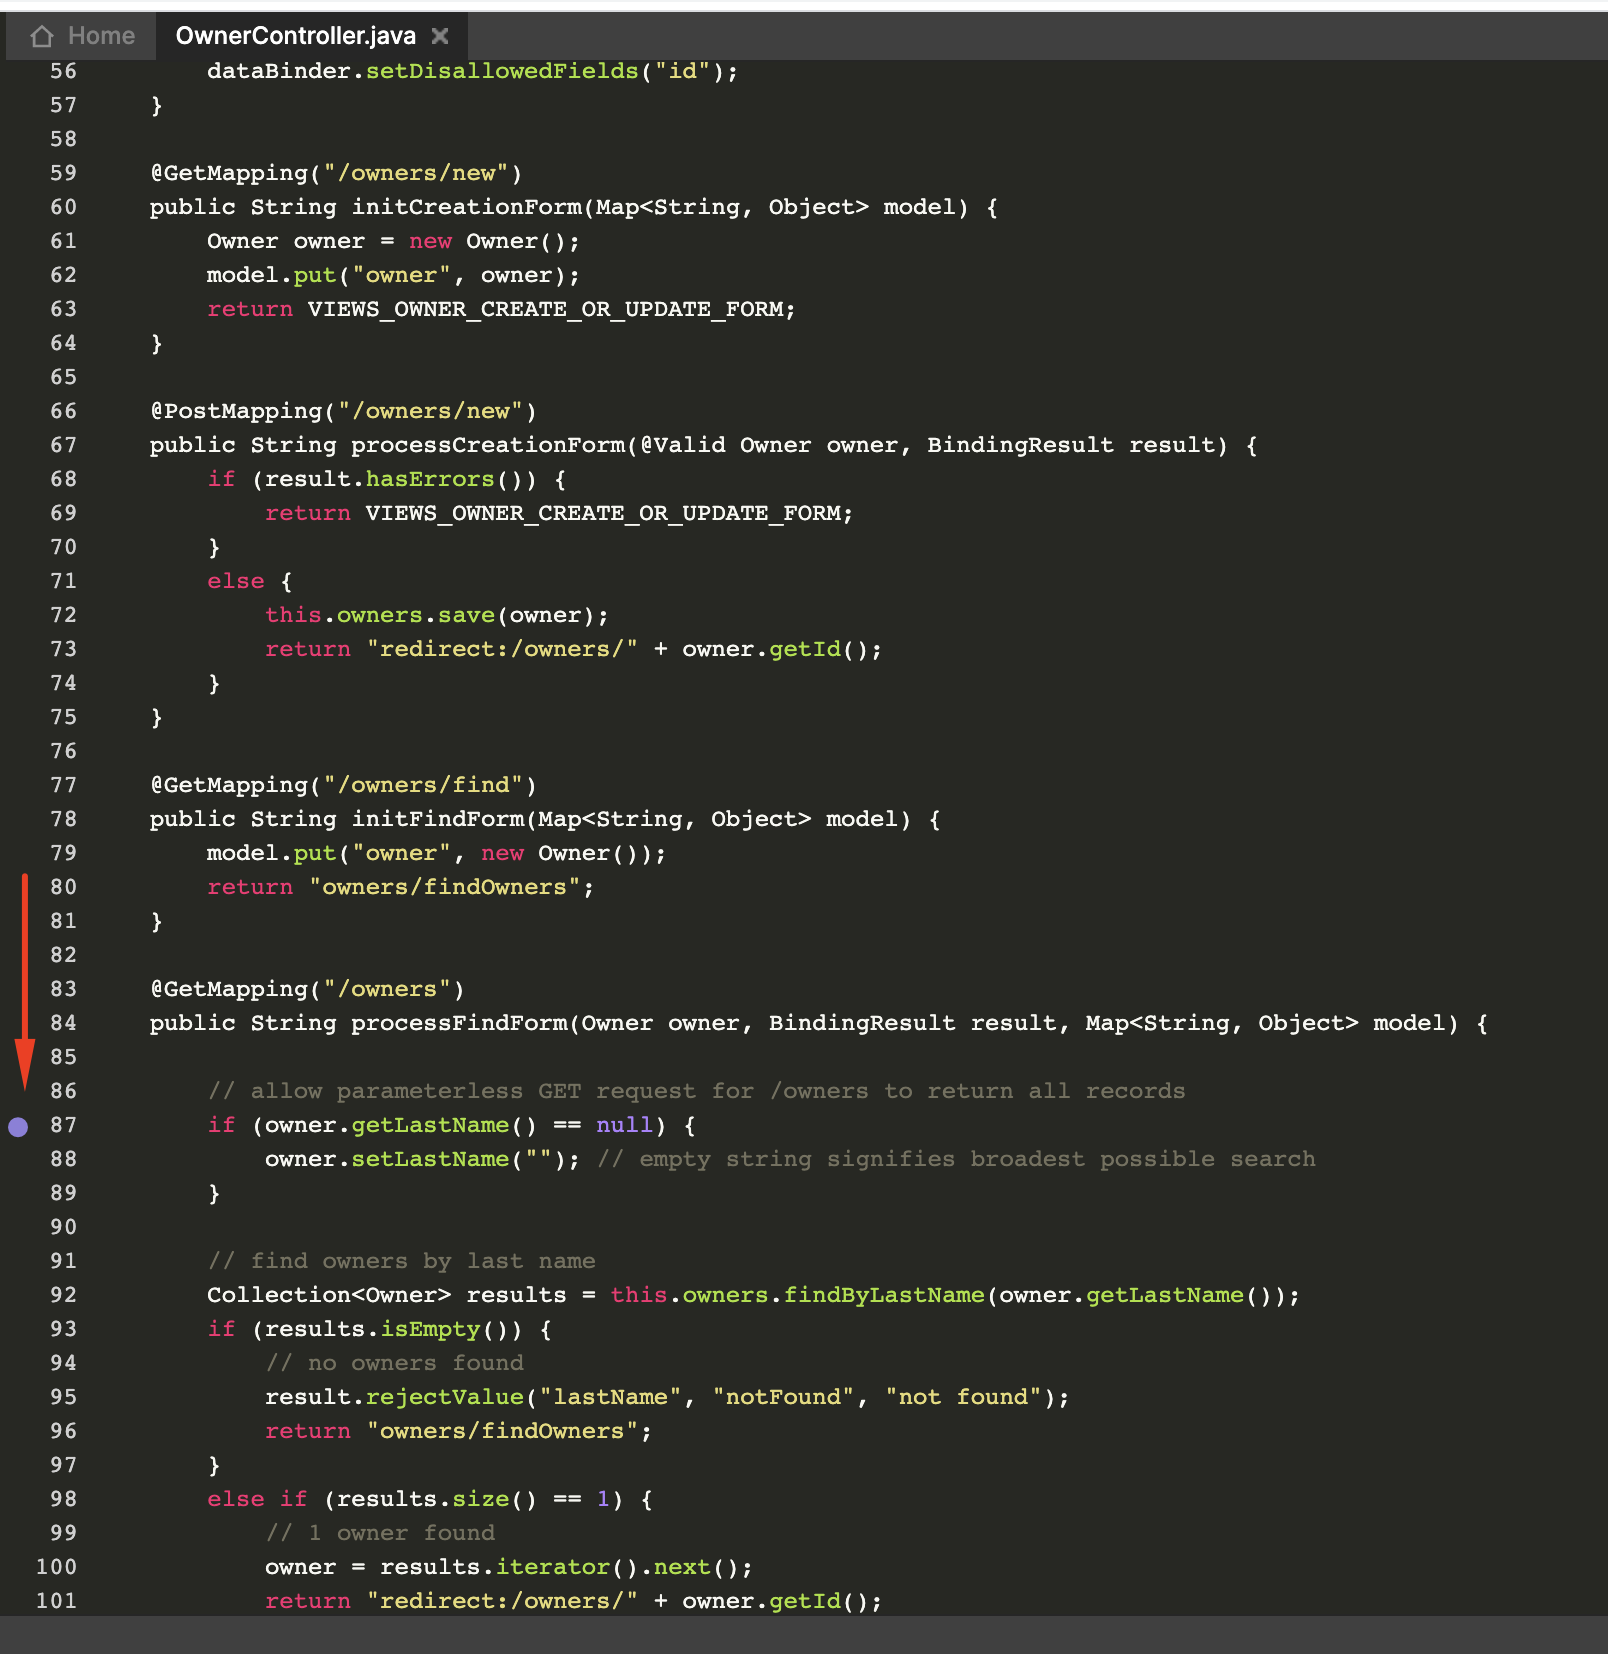The width and height of the screenshot is (1608, 1654).
Task: Click VIEWS_OWNER_CREATE_OR_UPDATE_FORM on line 69
Action: click(603, 513)
